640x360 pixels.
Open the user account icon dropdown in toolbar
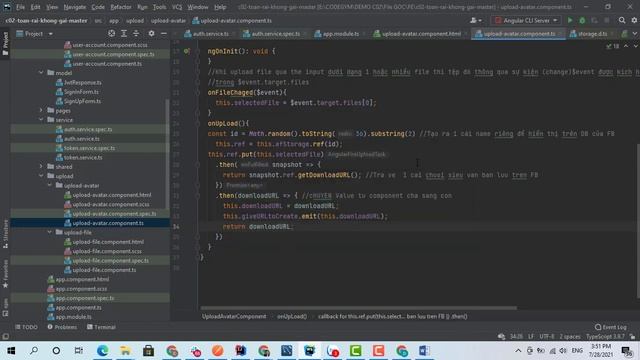pyautogui.click(x=476, y=20)
